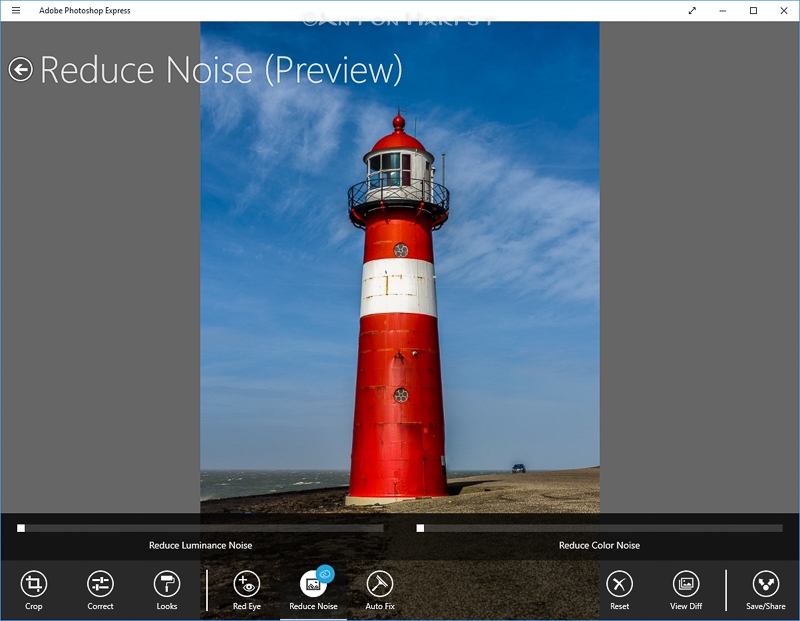Maximize the Photoshop Express window
The width and height of the screenshot is (800, 621).
pyautogui.click(x=753, y=10)
